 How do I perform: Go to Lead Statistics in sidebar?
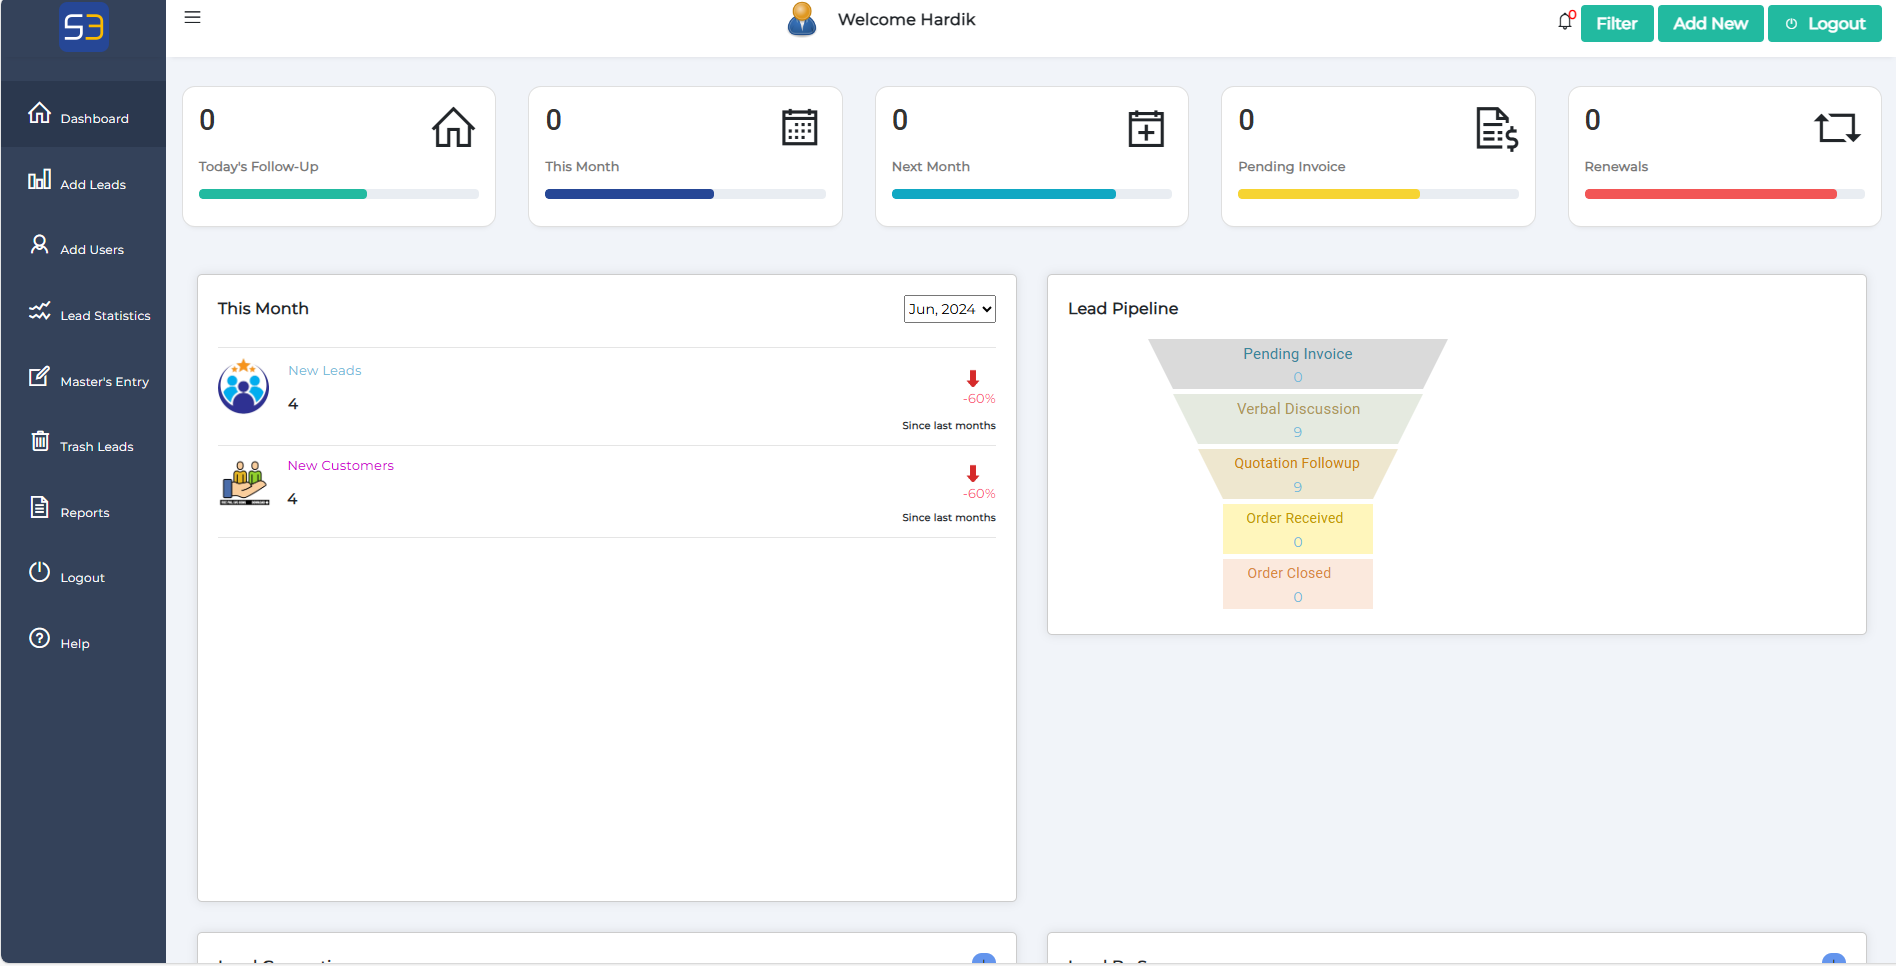click(x=104, y=315)
